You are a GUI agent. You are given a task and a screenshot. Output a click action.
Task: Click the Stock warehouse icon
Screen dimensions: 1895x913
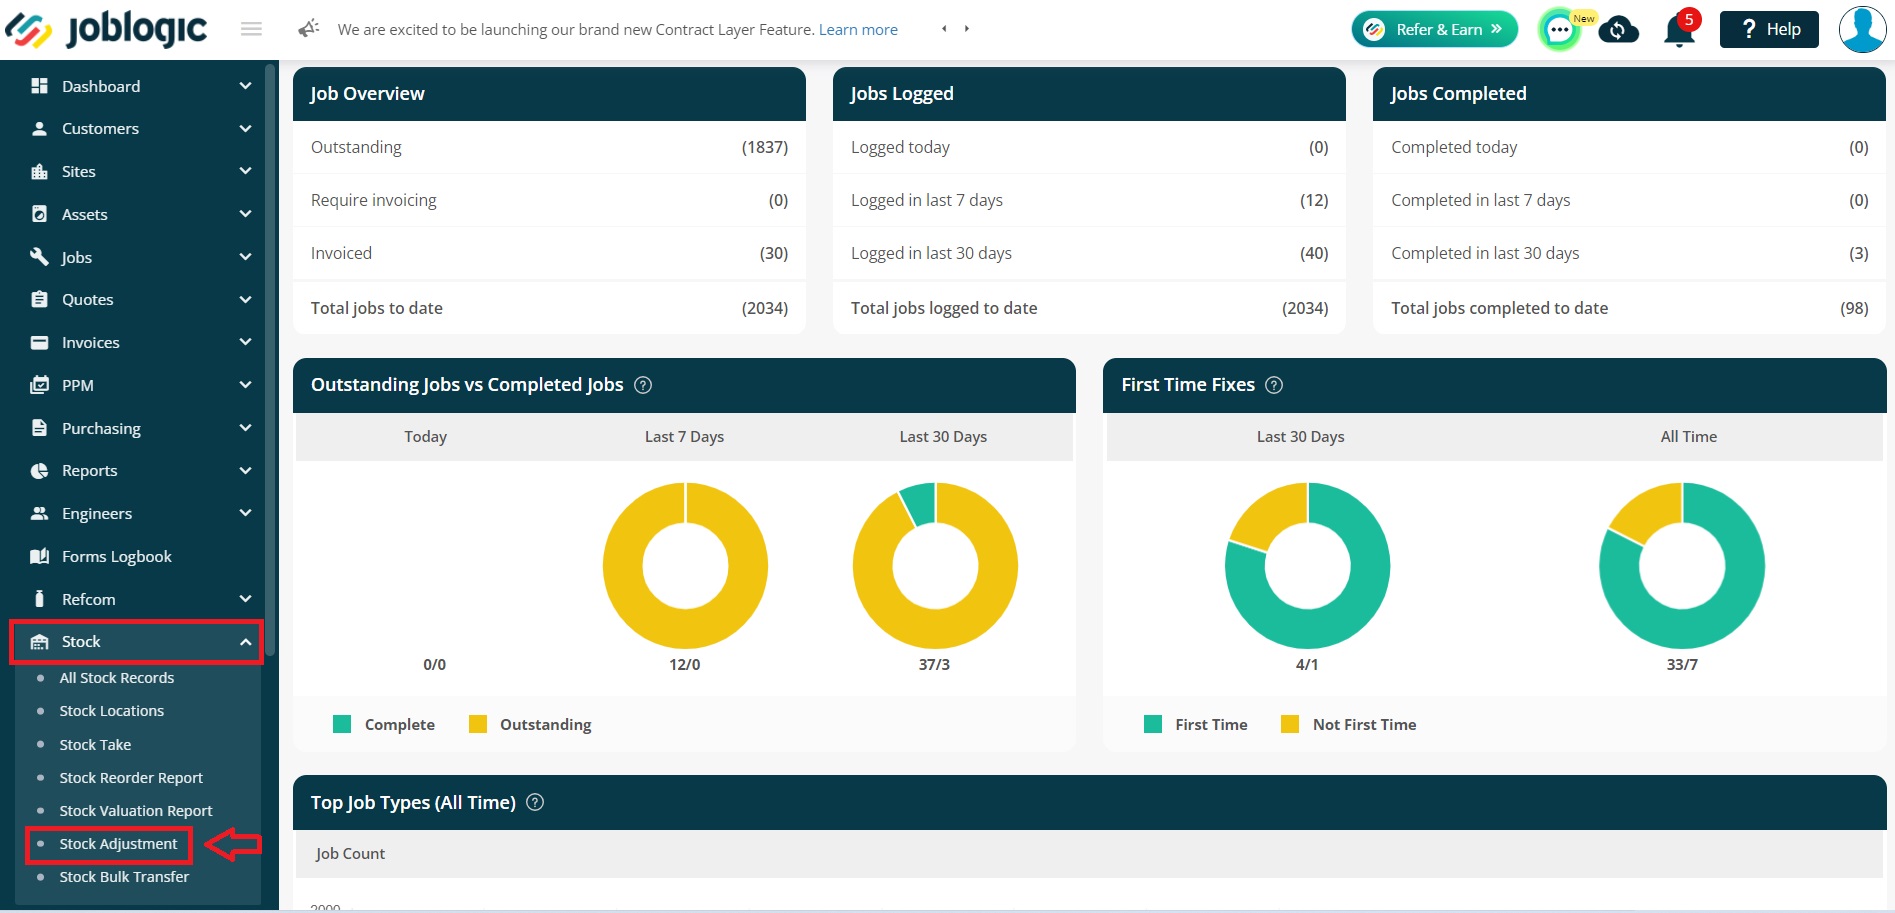click(40, 642)
